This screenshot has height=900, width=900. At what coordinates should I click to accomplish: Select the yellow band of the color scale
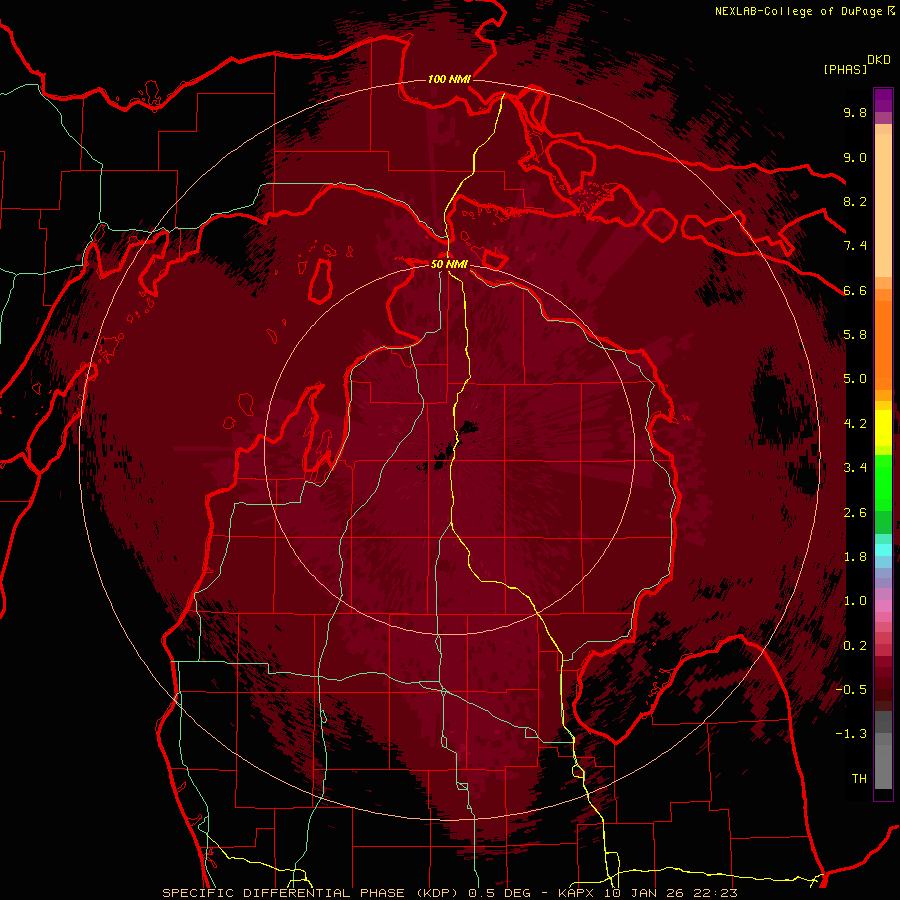click(x=883, y=428)
